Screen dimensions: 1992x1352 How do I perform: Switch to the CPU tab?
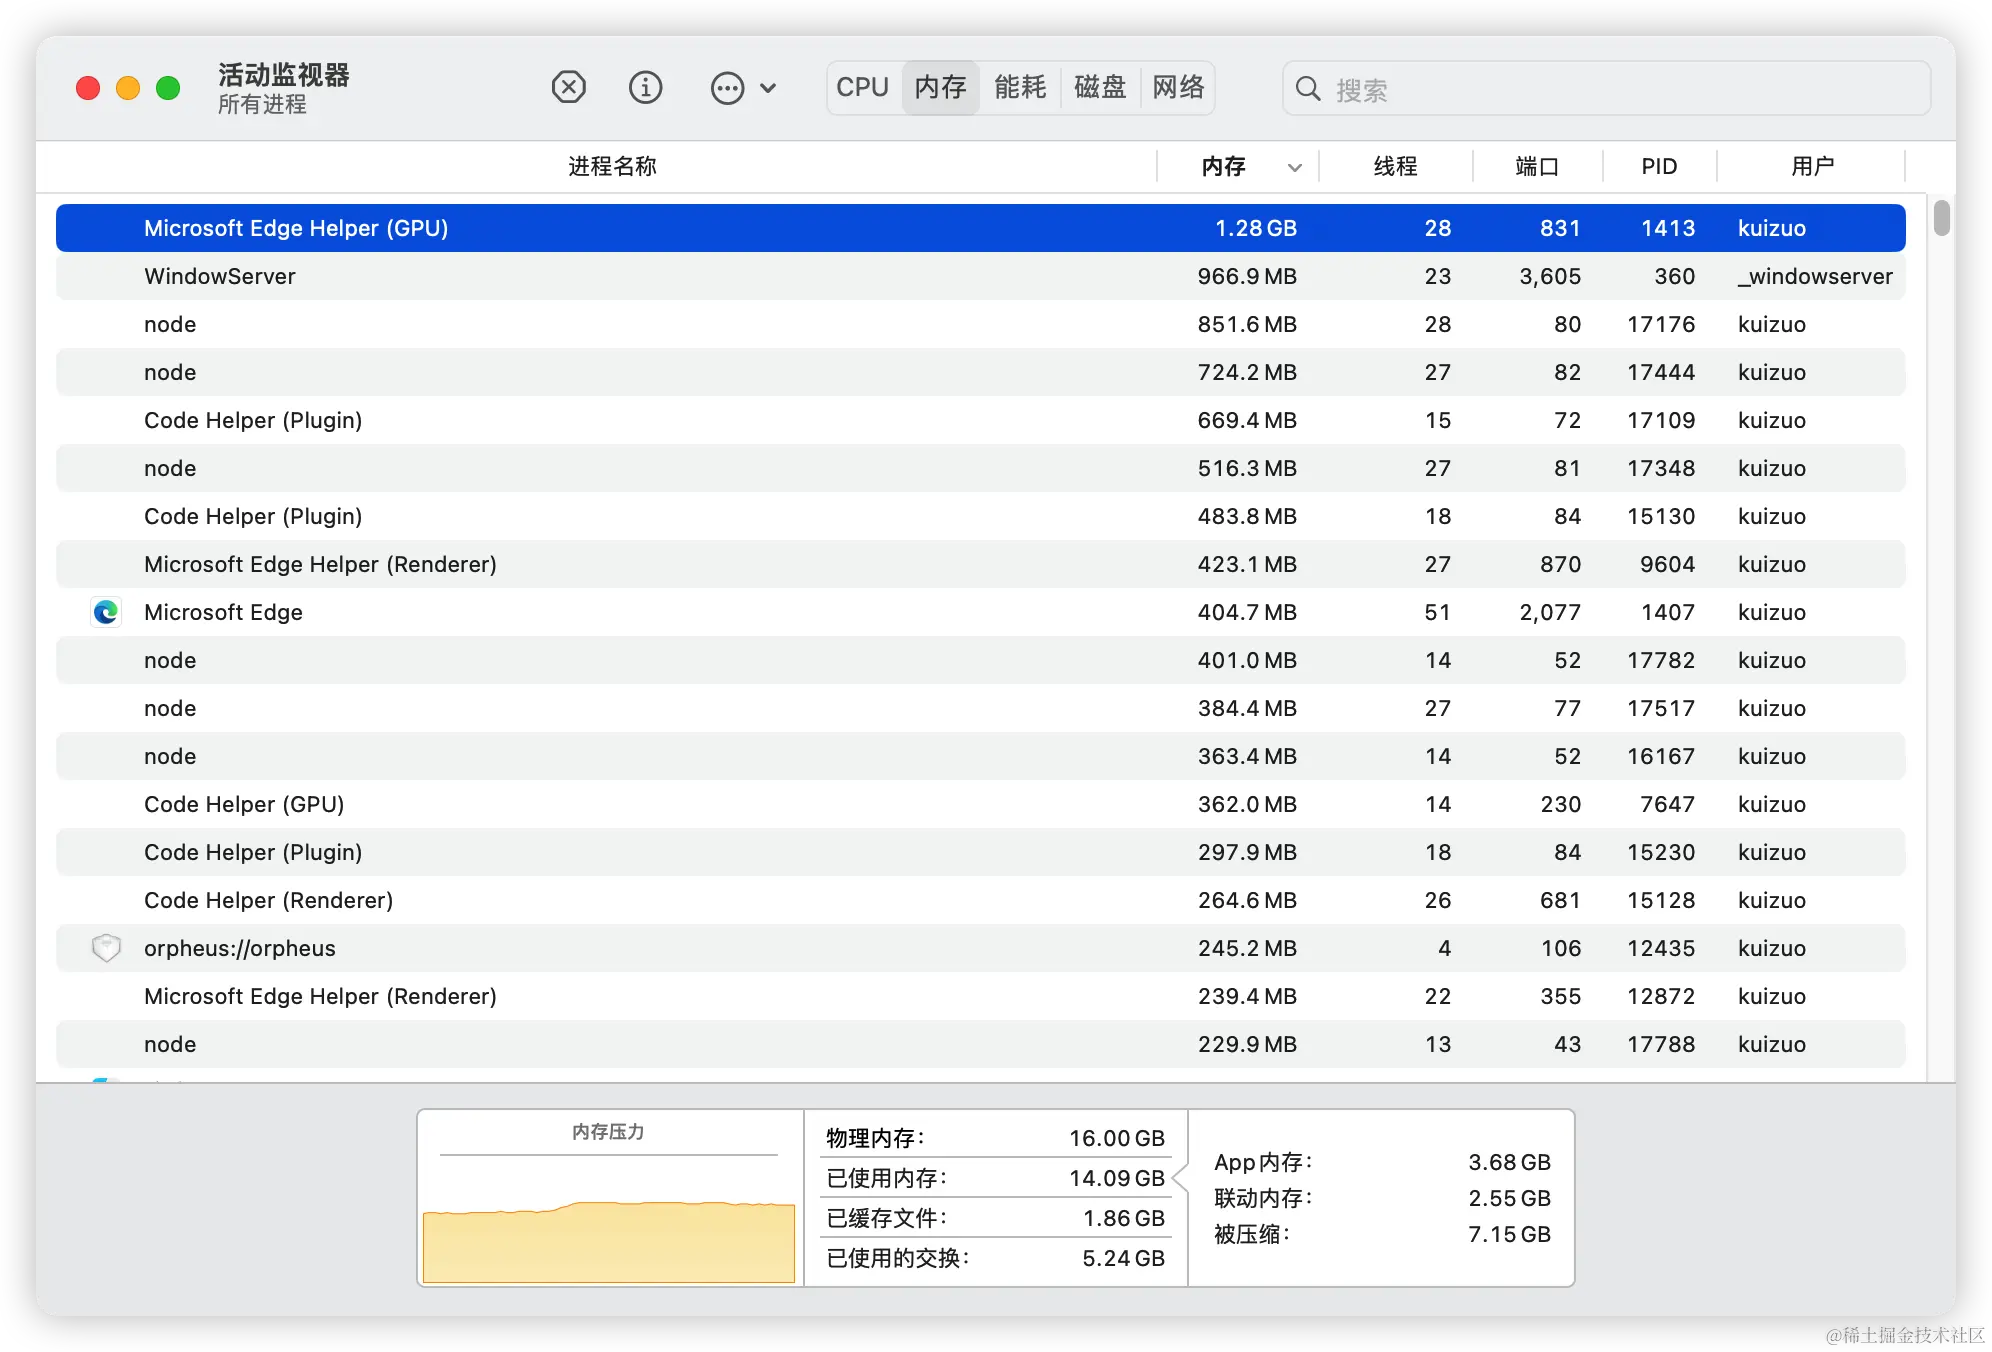point(863,88)
